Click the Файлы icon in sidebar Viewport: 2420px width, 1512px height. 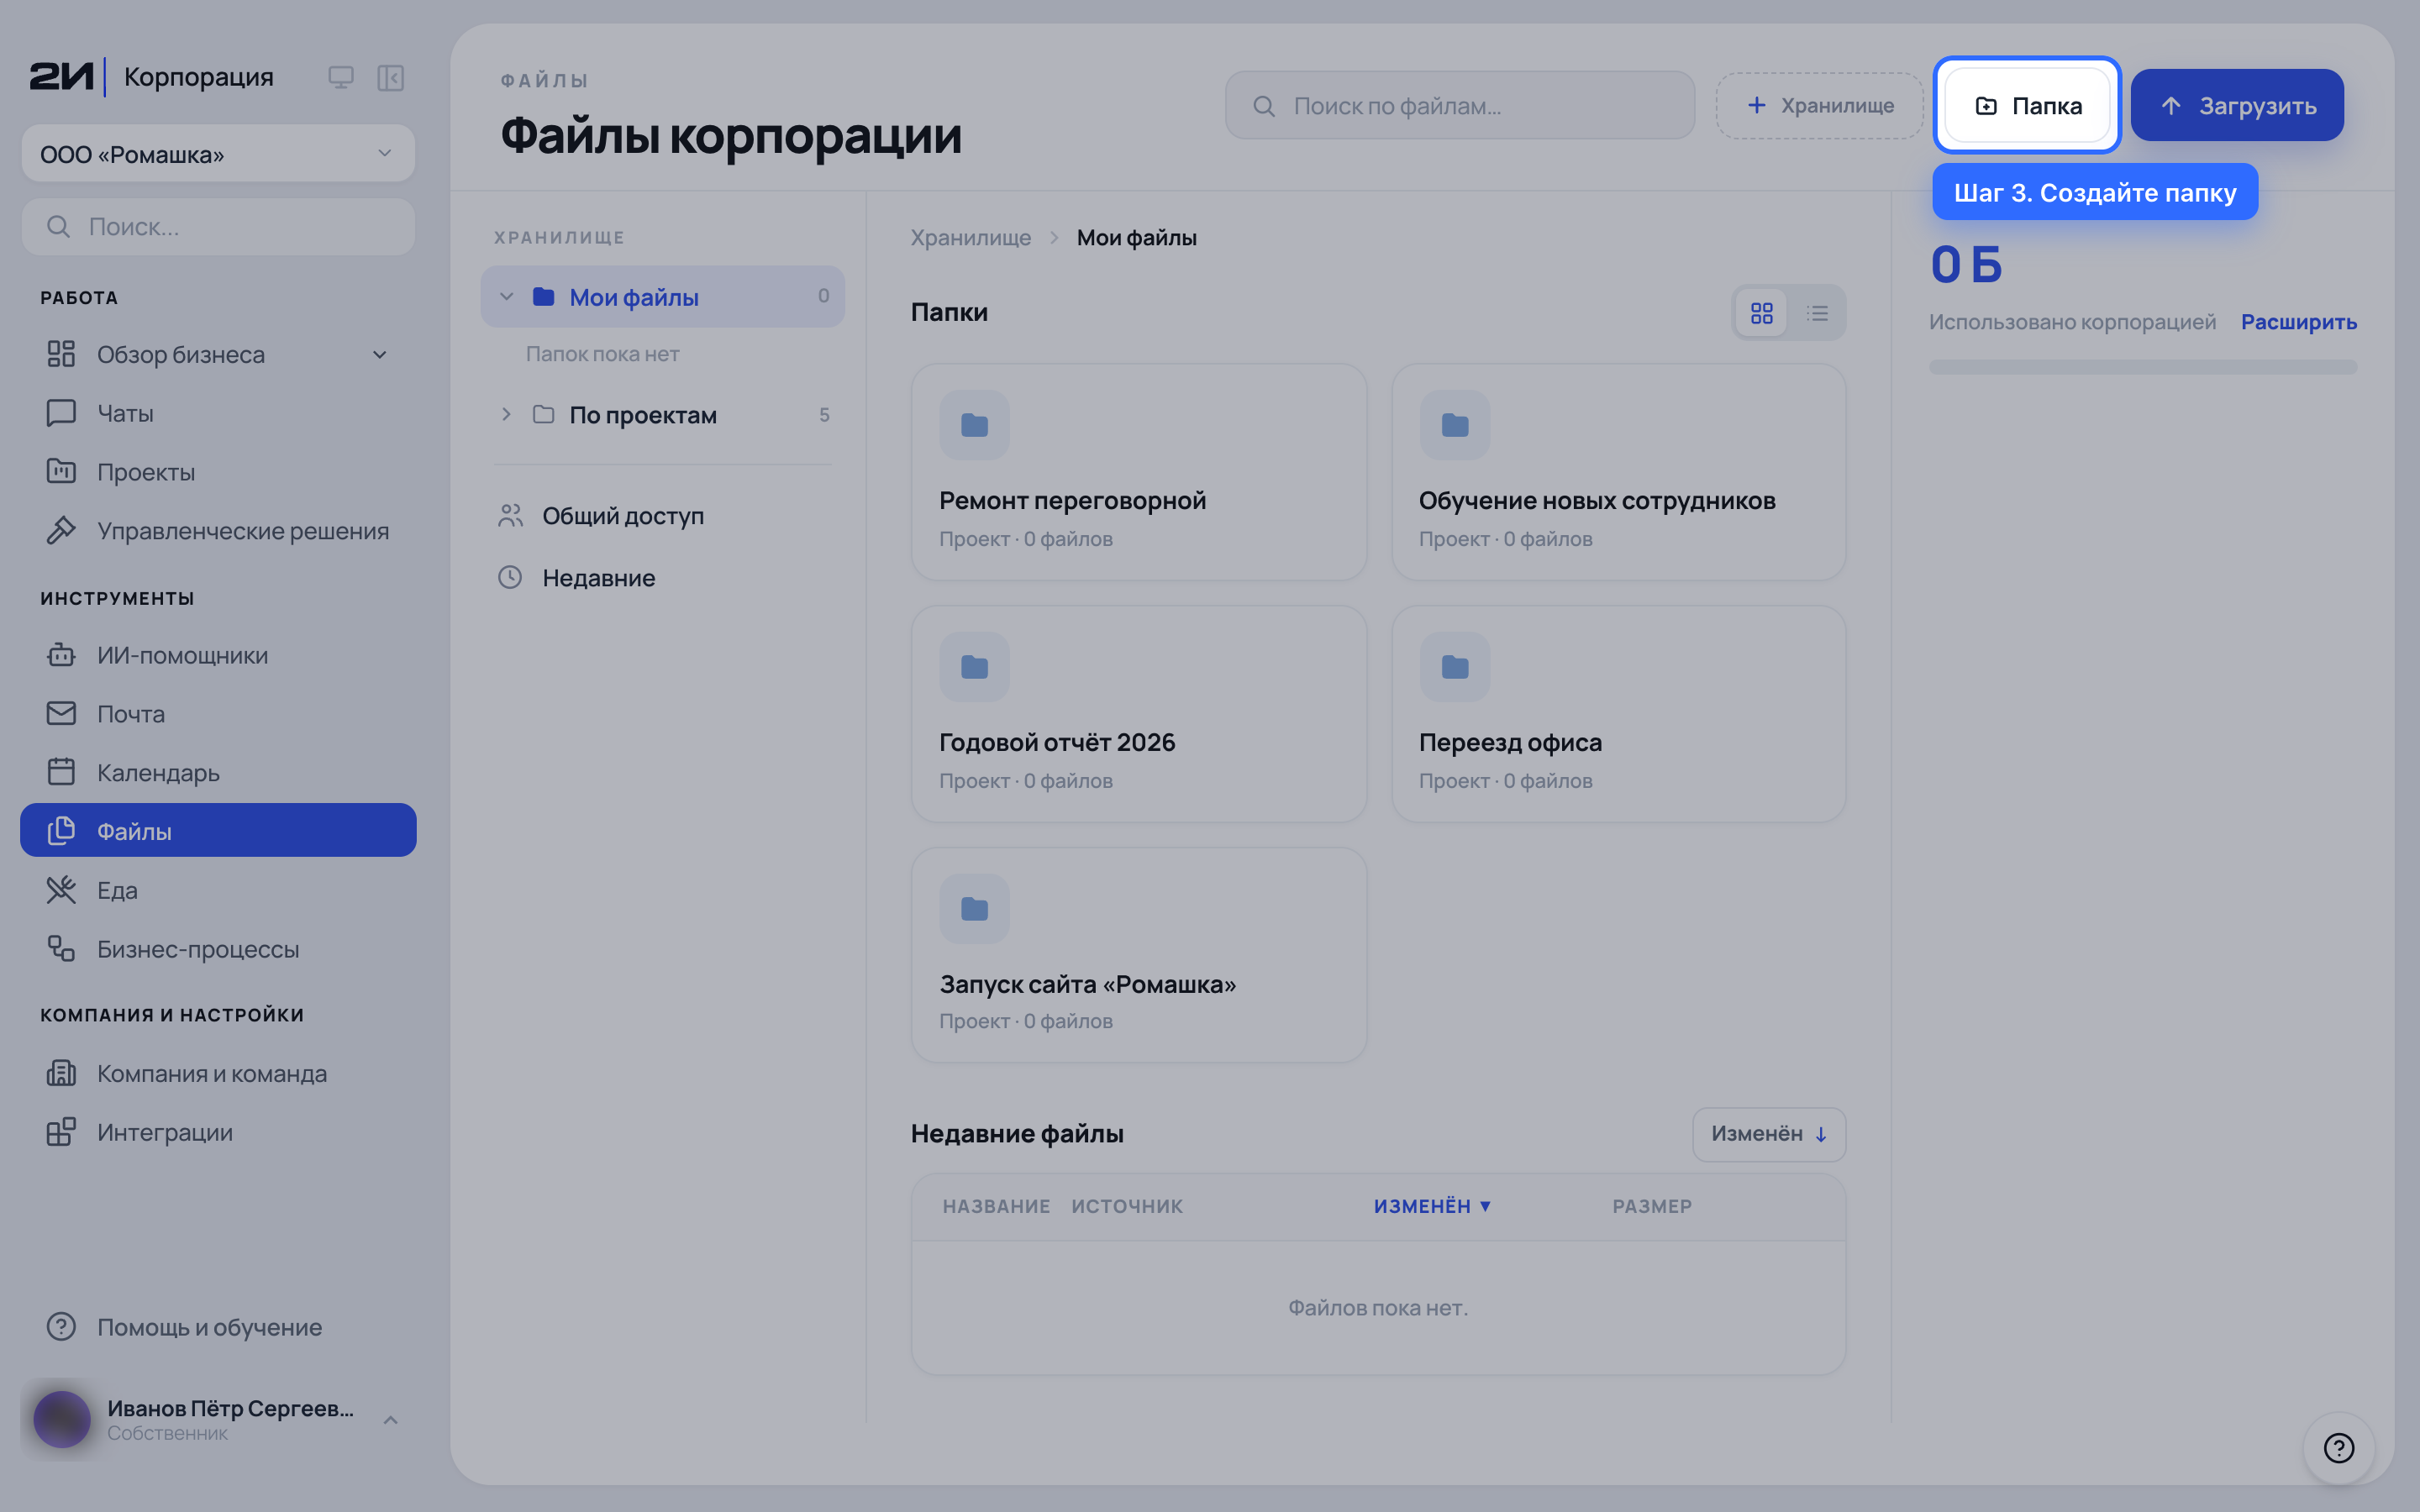pyautogui.click(x=61, y=831)
